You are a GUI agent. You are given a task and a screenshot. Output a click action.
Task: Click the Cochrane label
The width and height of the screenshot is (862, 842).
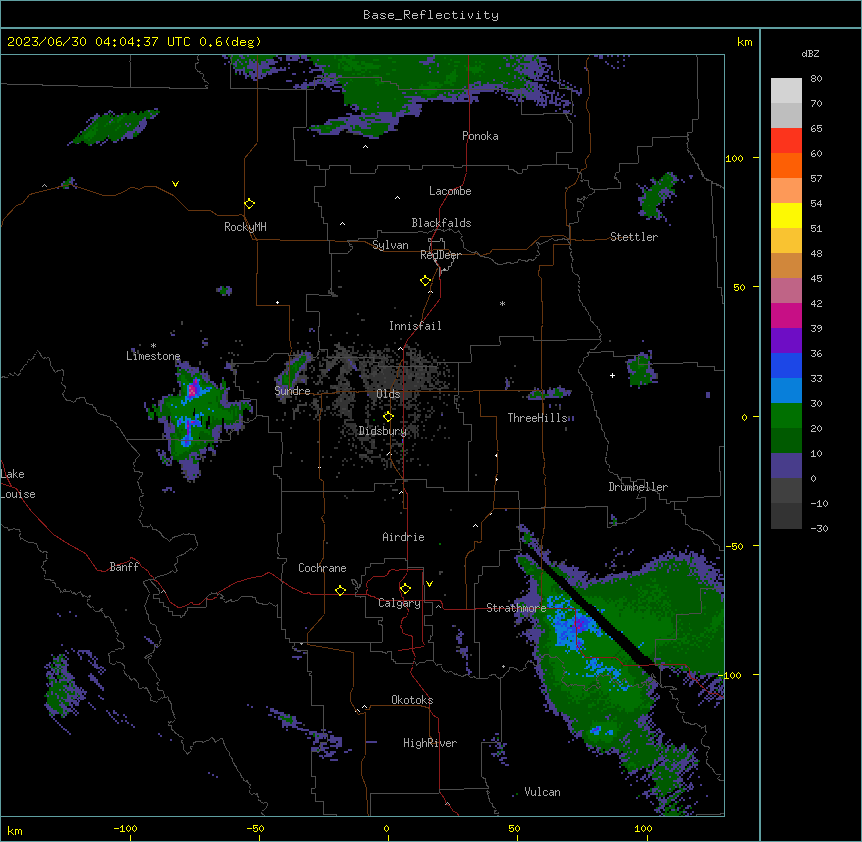coord(322,568)
